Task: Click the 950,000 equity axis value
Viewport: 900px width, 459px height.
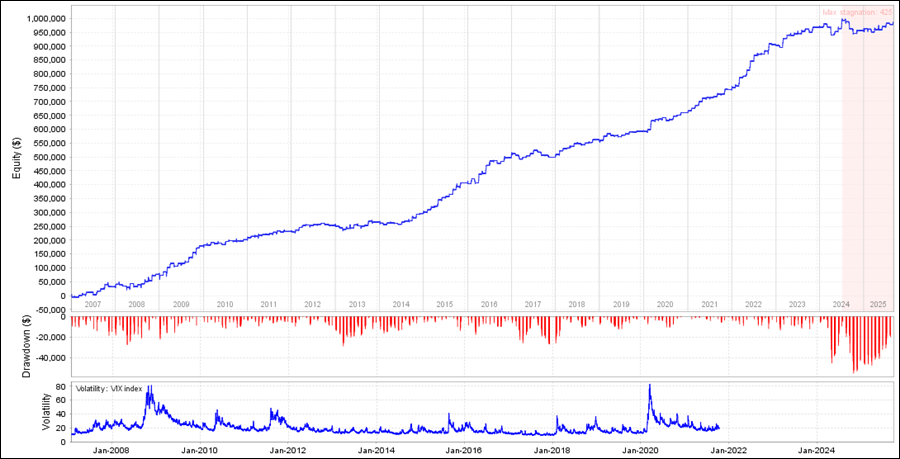Action: (x=50, y=32)
